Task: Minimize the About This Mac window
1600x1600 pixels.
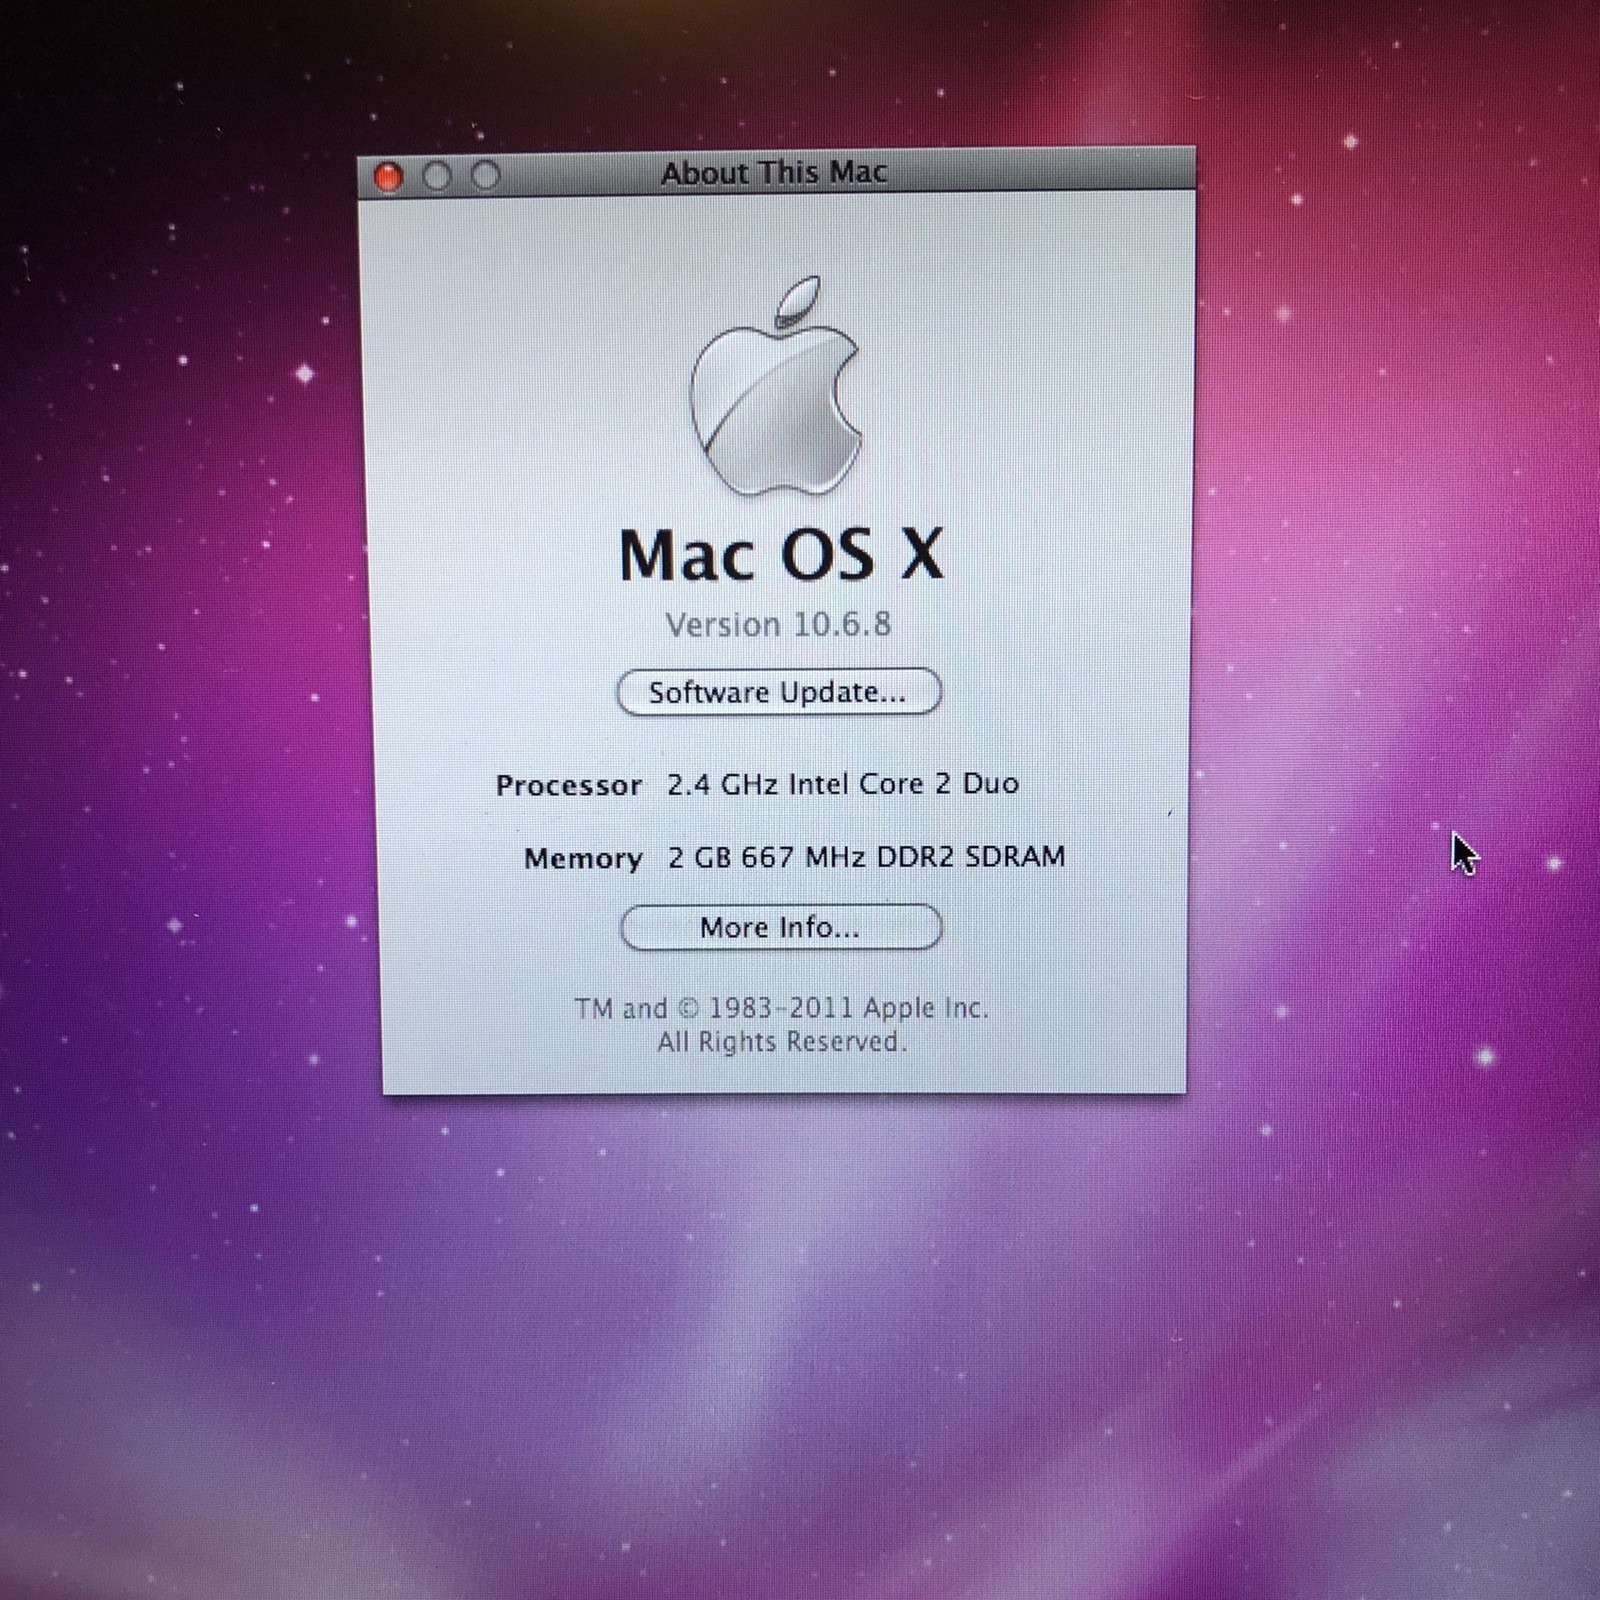Action: coord(437,176)
